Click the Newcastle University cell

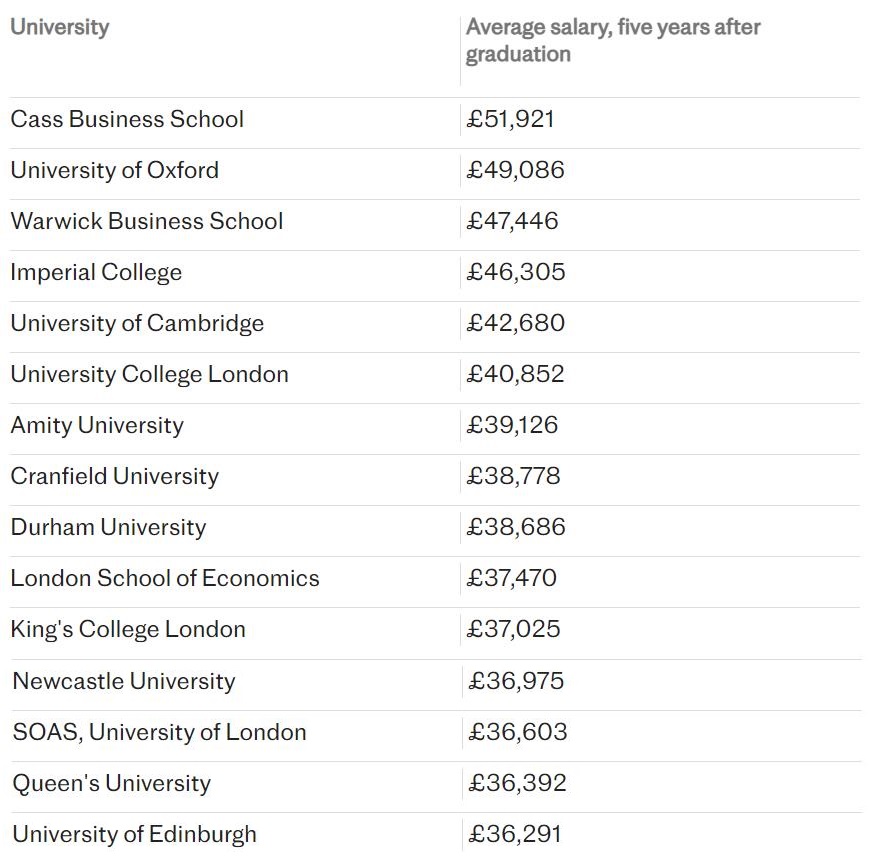[124, 681]
